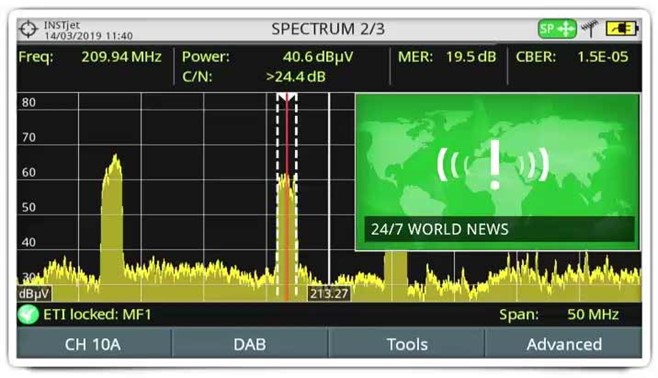This screenshot has width=658, height=378.
Task: Tap the 24/7 WORLD NEWS video thumbnail
Action: [x=498, y=172]
